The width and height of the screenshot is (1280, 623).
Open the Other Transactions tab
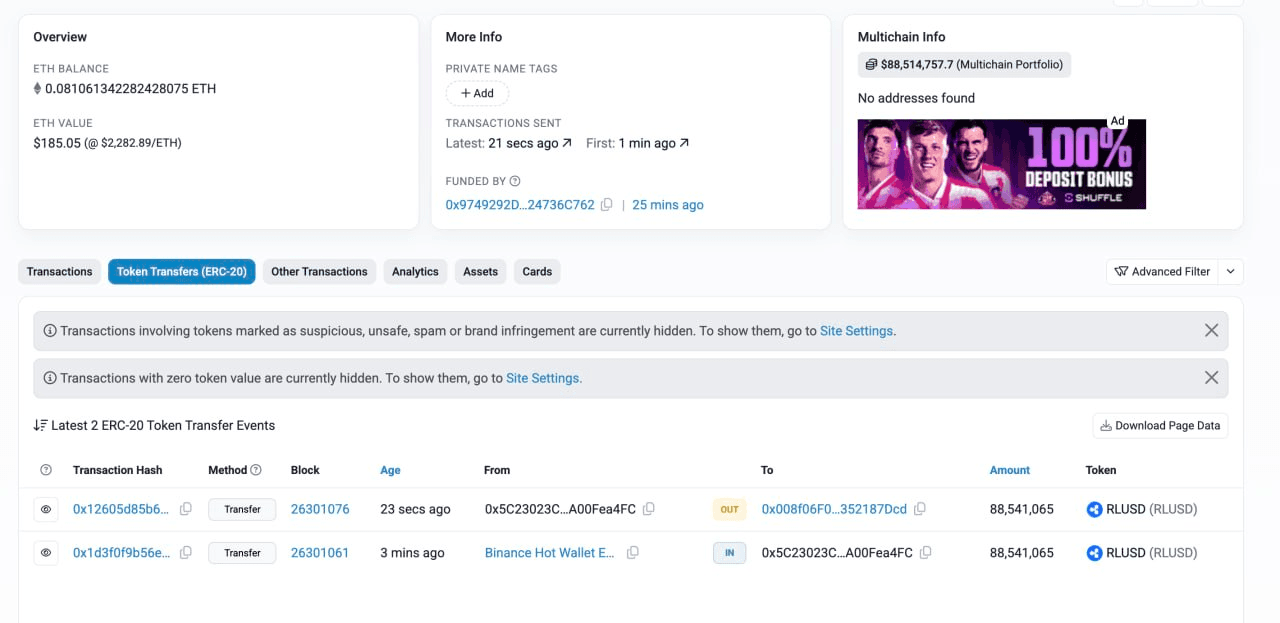tap(319, 271)
